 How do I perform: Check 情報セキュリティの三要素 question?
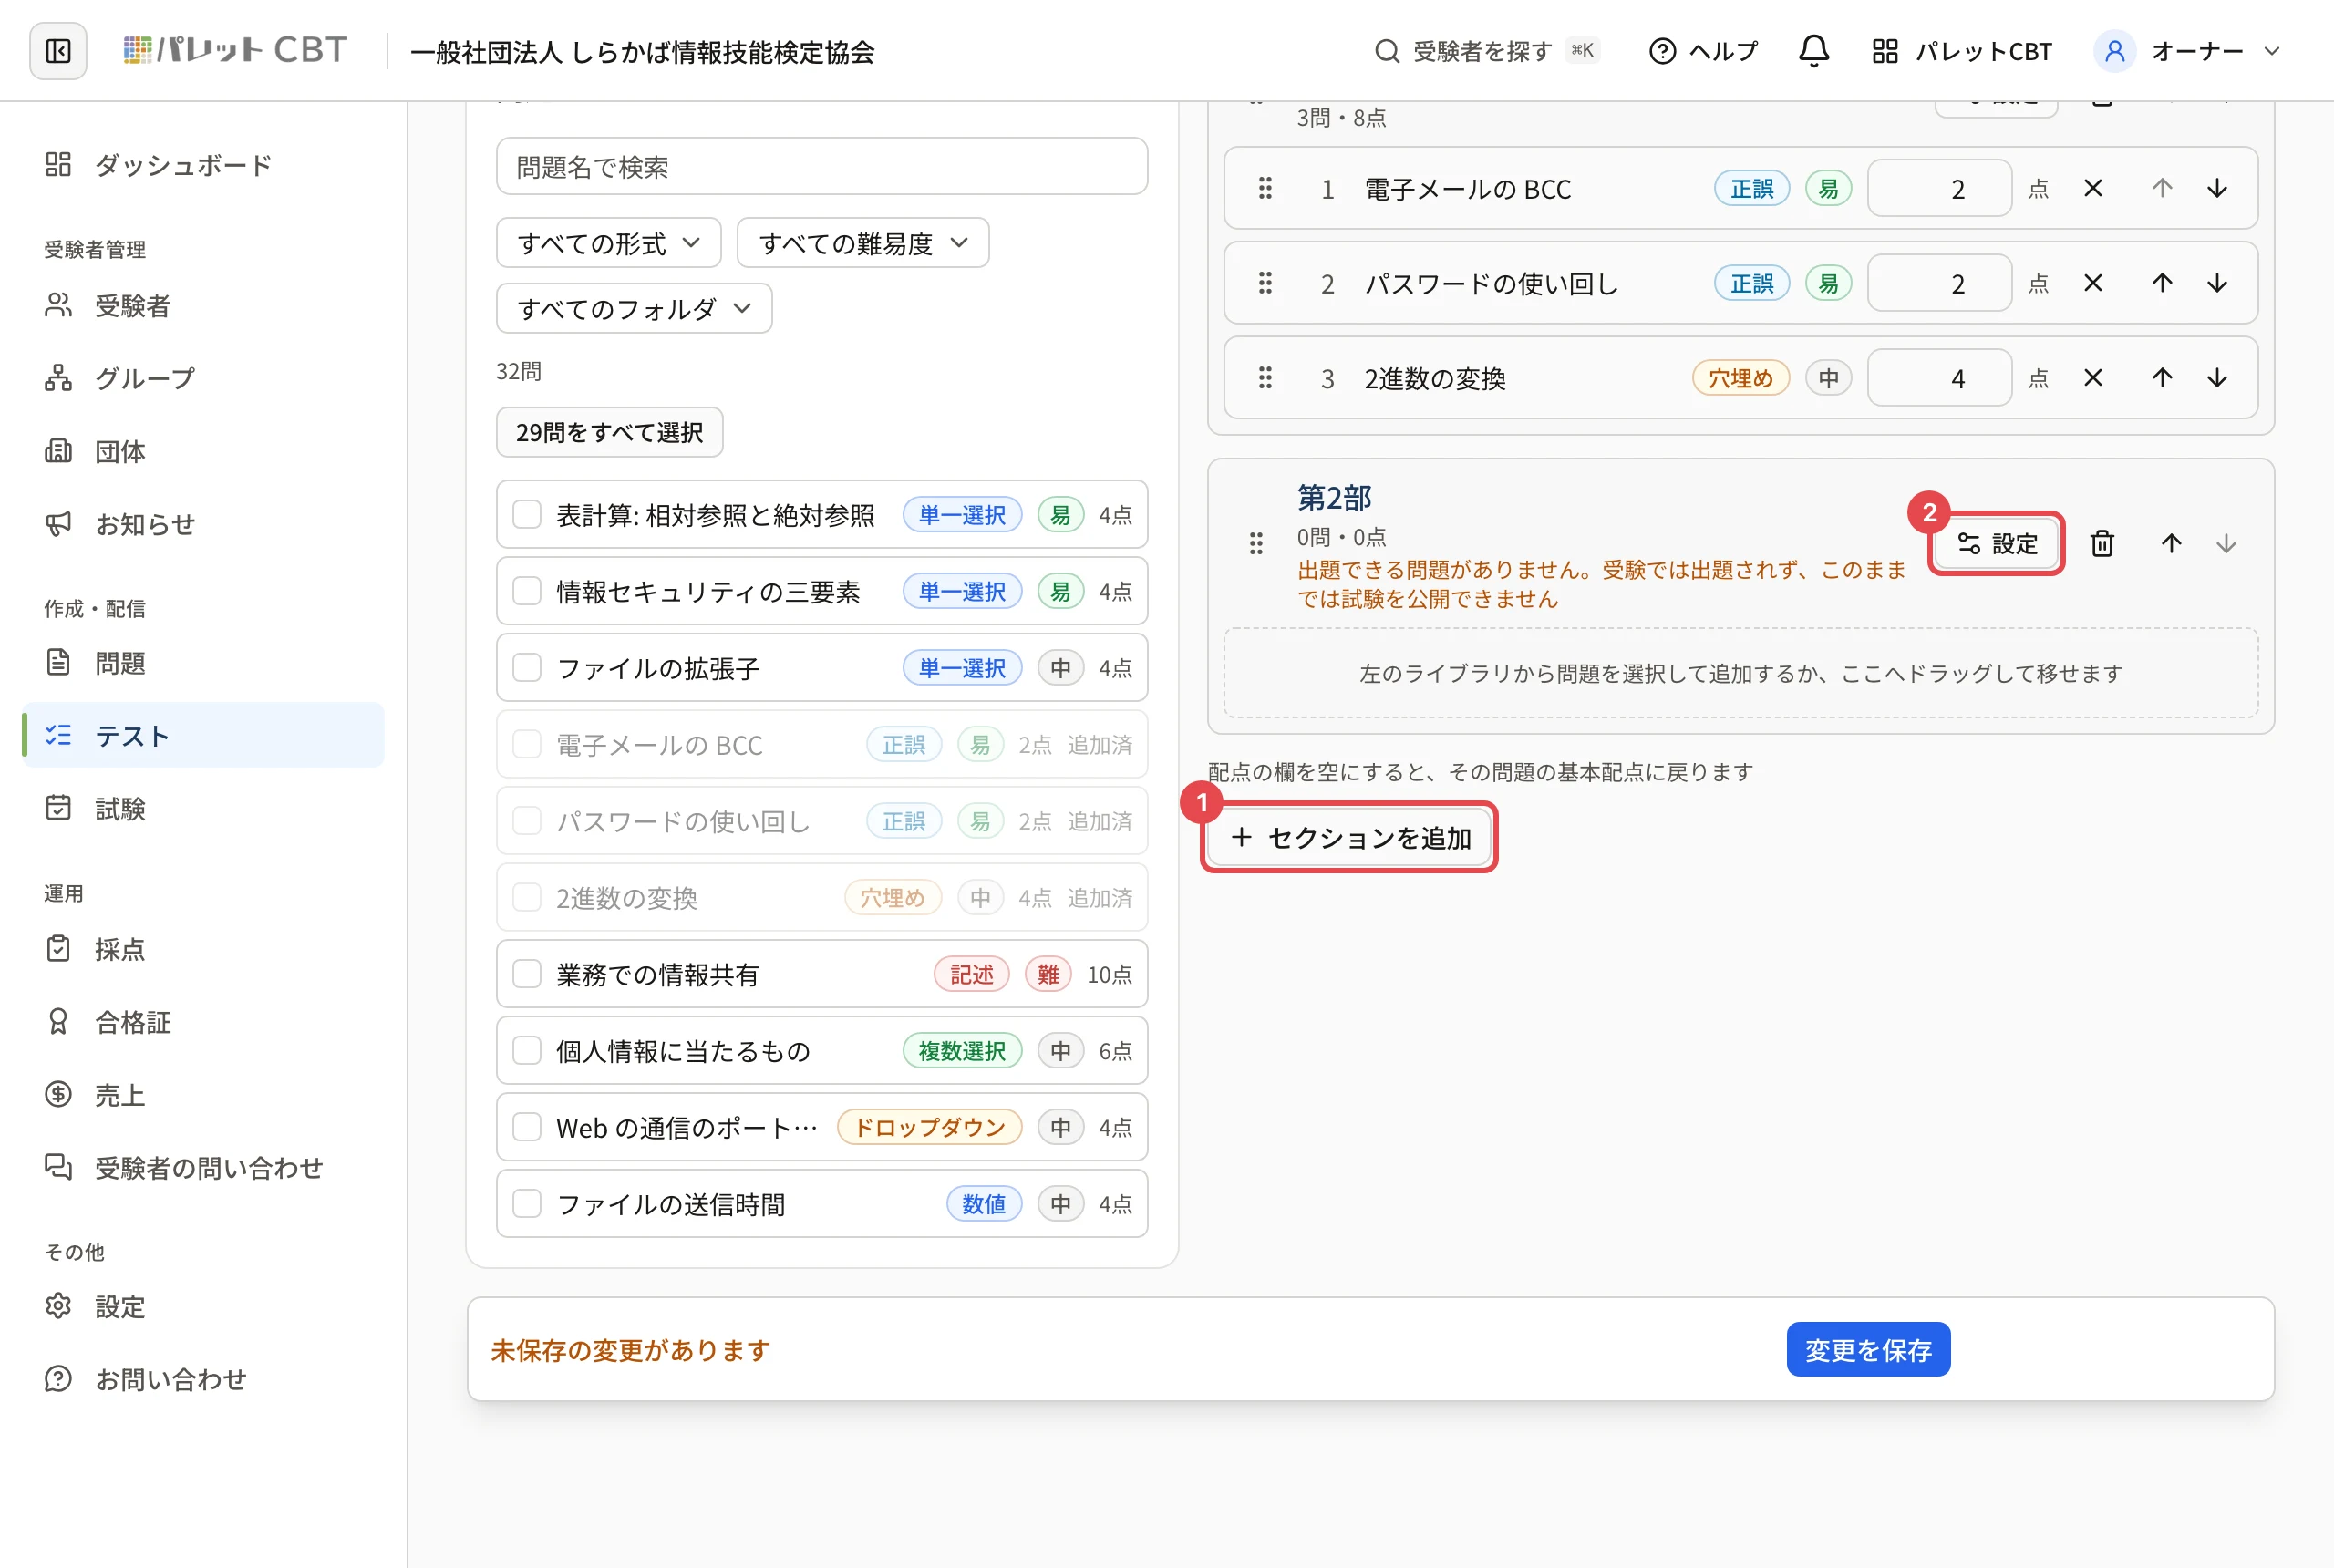tap(527, 591)
